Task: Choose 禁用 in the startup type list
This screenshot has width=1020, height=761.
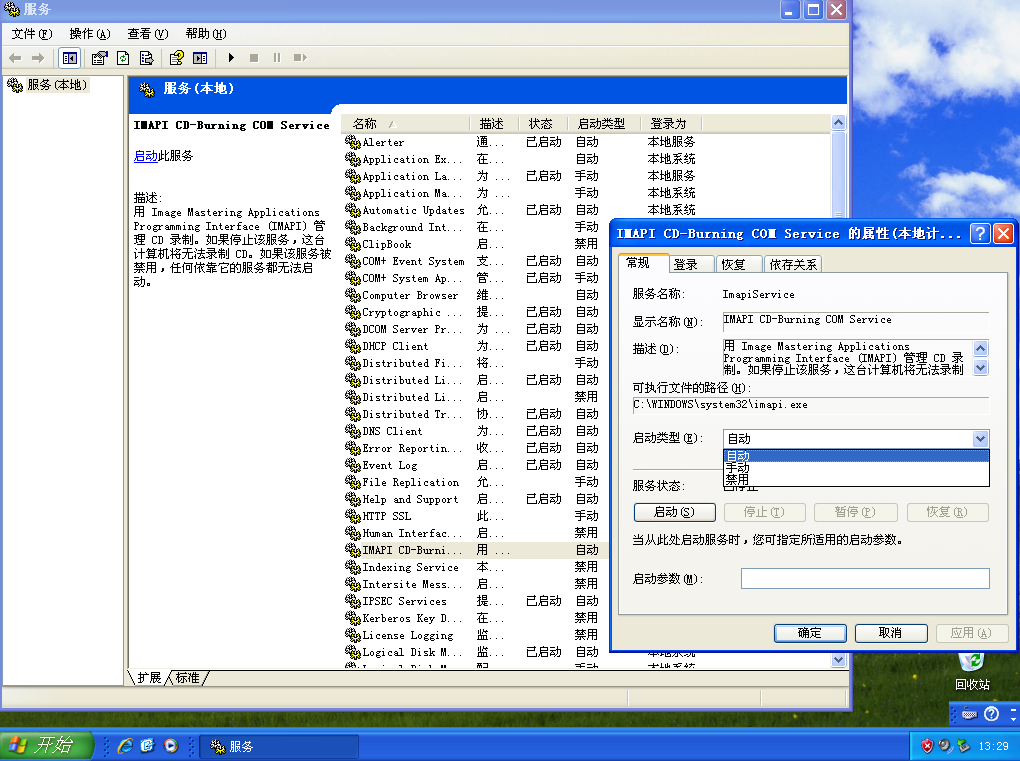Action: coord(856,479)
